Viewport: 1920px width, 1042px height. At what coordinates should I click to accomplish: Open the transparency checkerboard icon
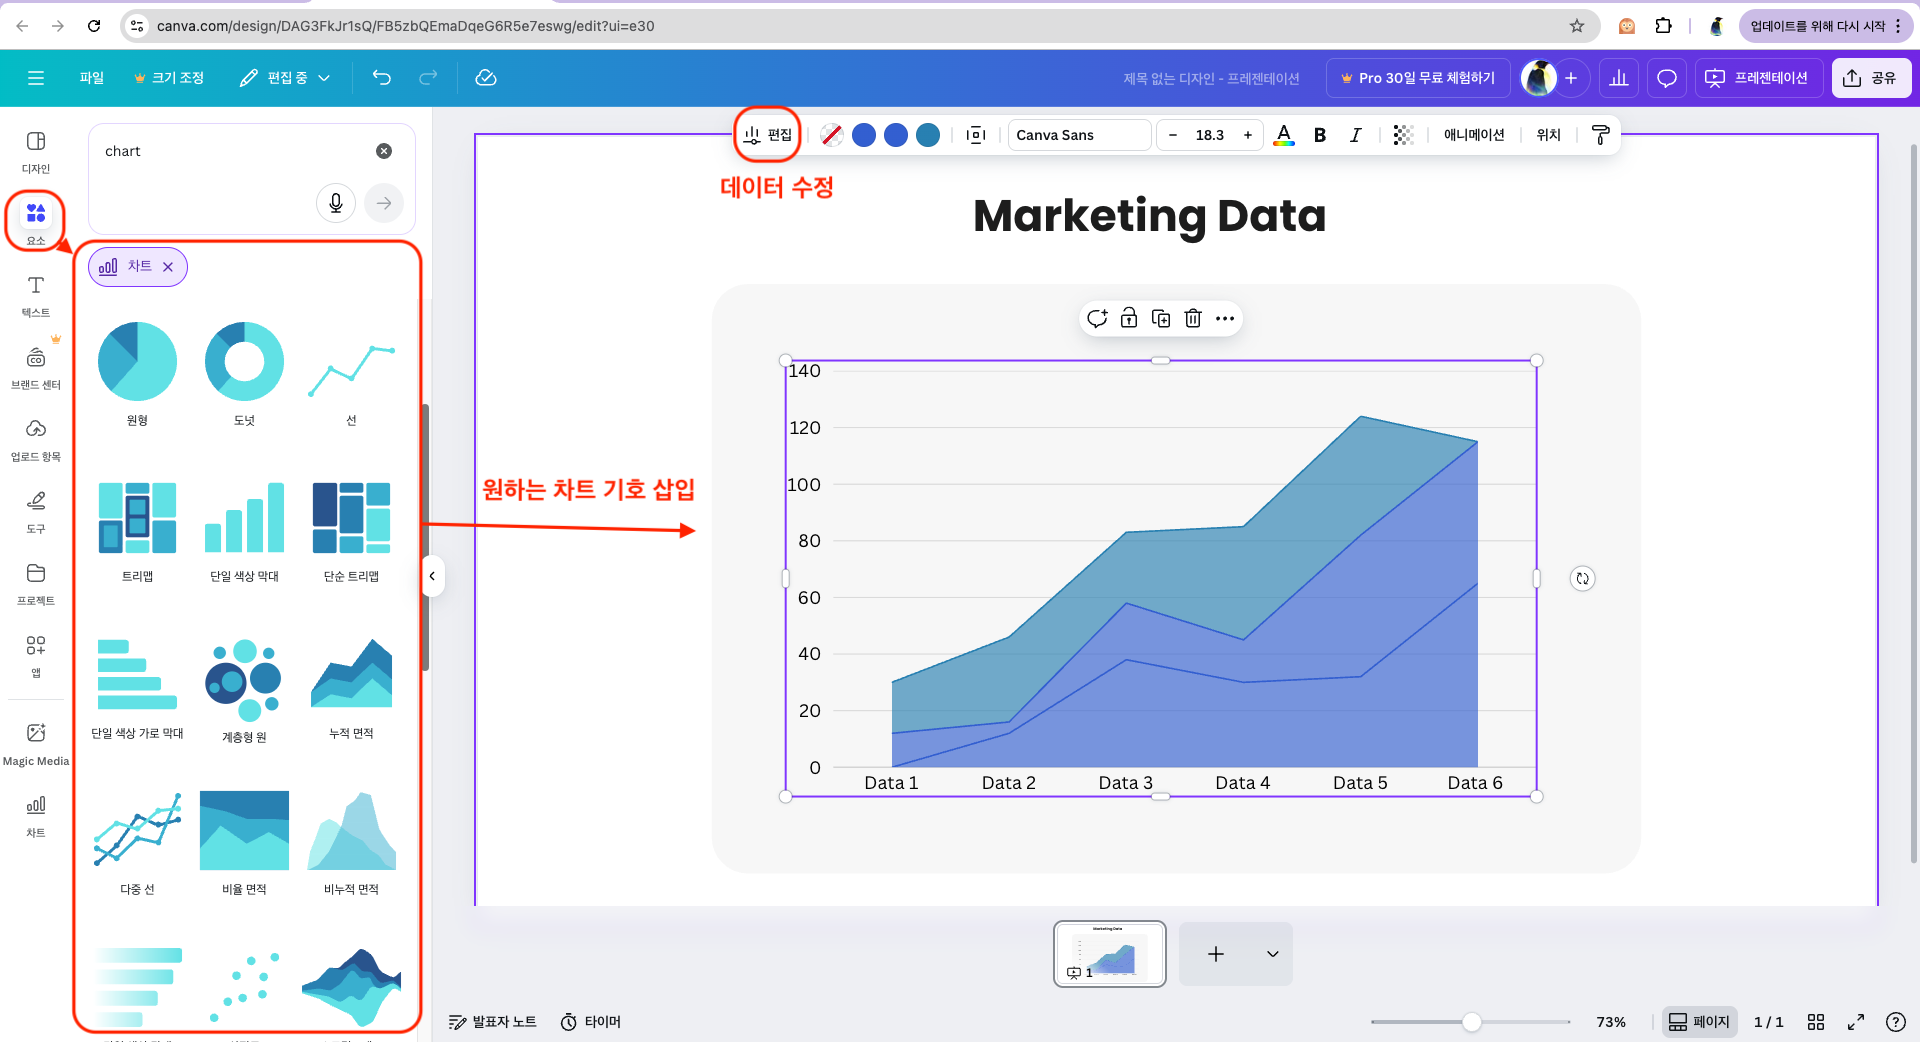(1403, 135)
